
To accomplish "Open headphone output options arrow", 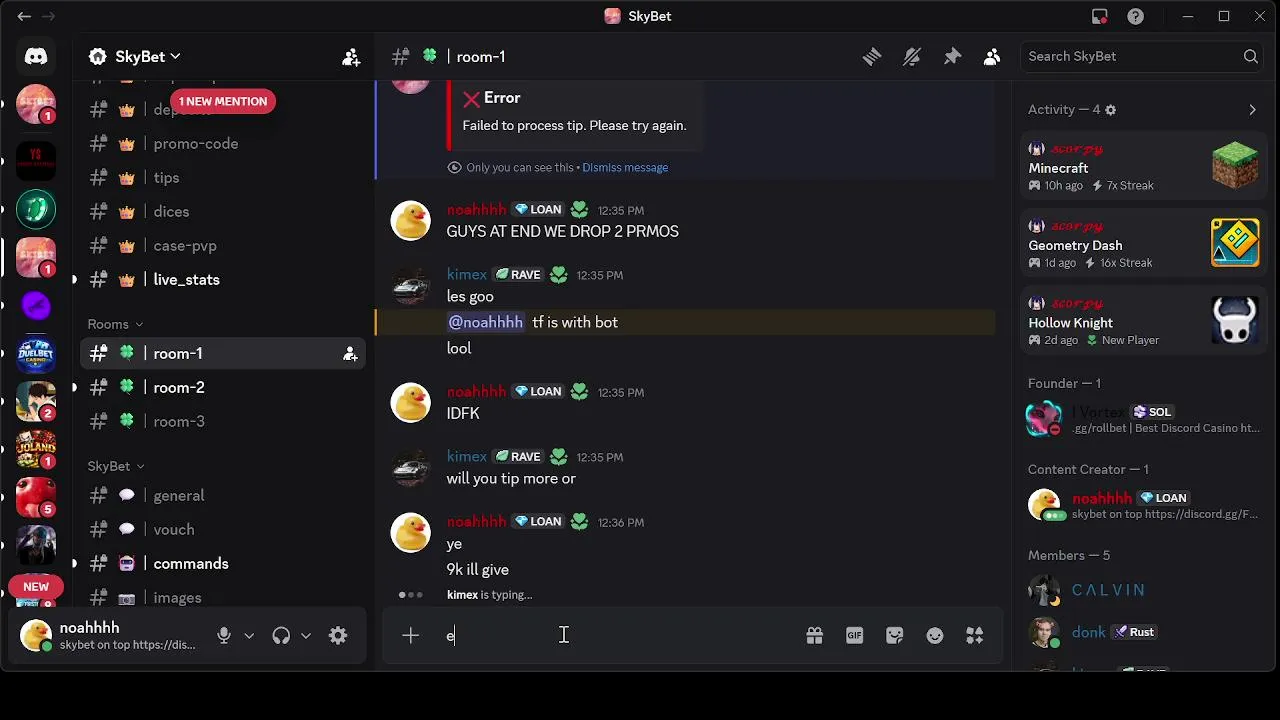I will [x=306, y=636].
